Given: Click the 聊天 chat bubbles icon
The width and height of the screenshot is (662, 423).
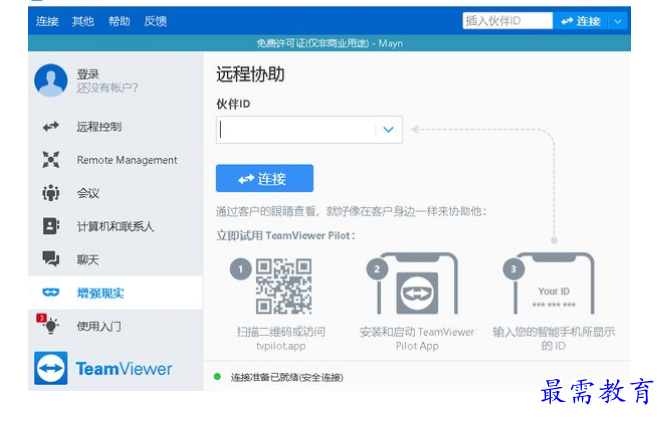Looking at the screenshot, I should 51,259.
